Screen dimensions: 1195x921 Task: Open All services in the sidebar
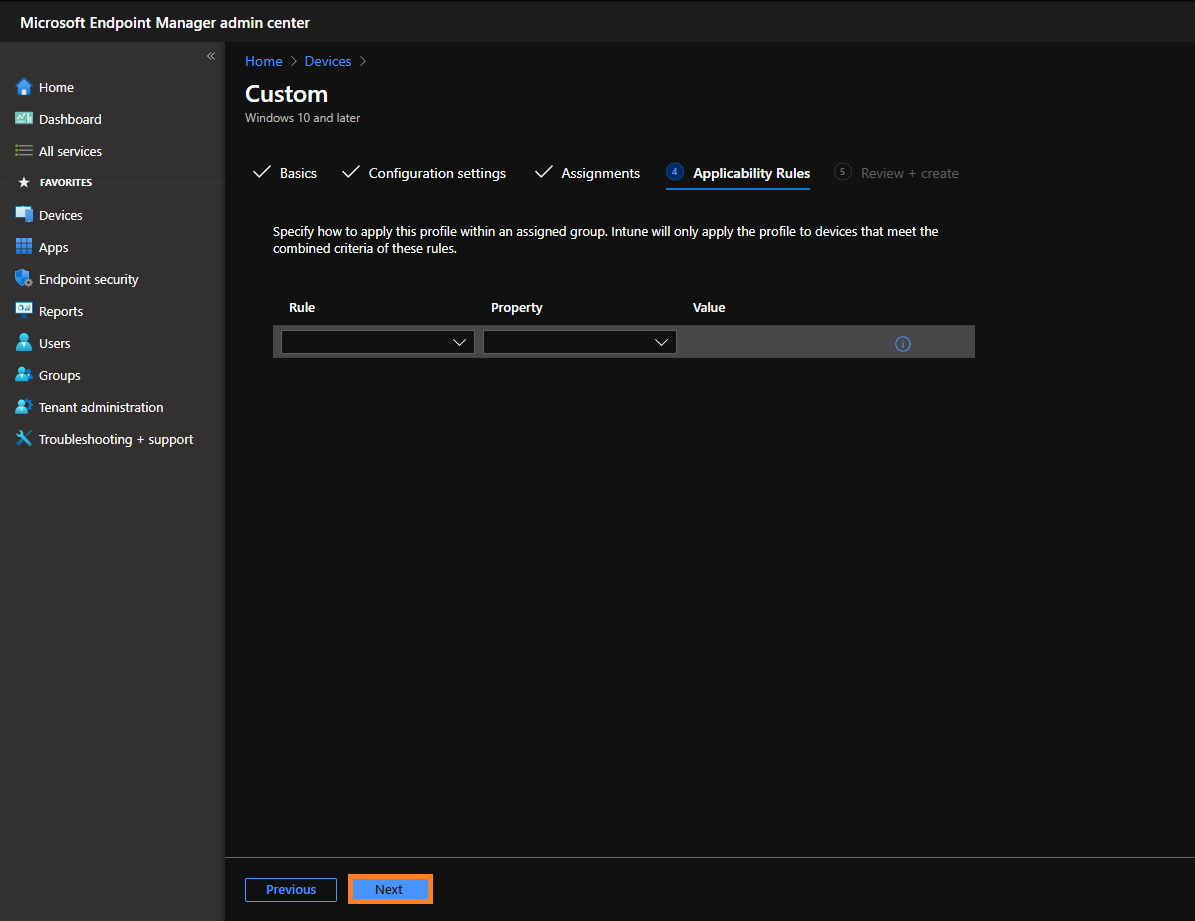point(70,152)
